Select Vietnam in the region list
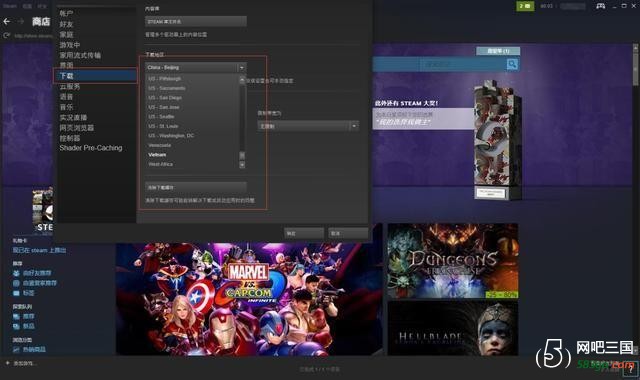Image resolution: width=640 pixels, height=380 pixels. coord(157,155)
